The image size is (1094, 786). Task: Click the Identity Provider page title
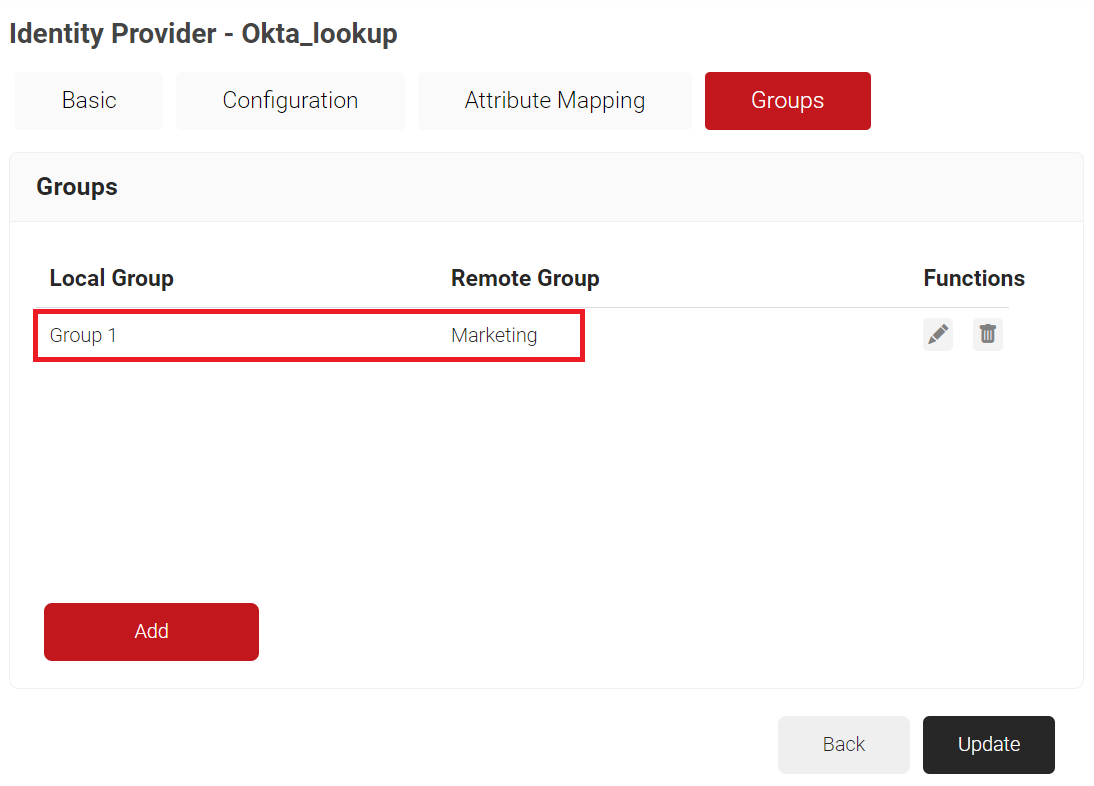click(112, 34)
